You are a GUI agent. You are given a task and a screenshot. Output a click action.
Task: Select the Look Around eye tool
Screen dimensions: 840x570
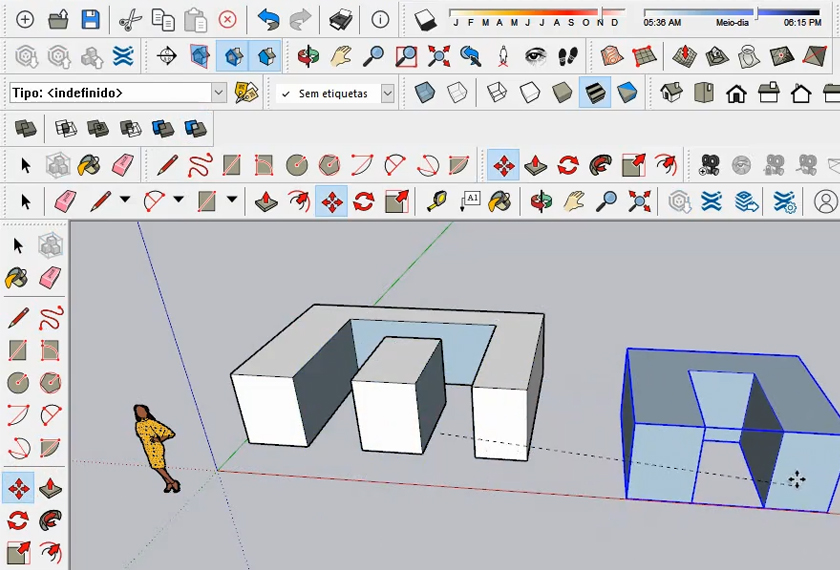(x=536, y=56)
